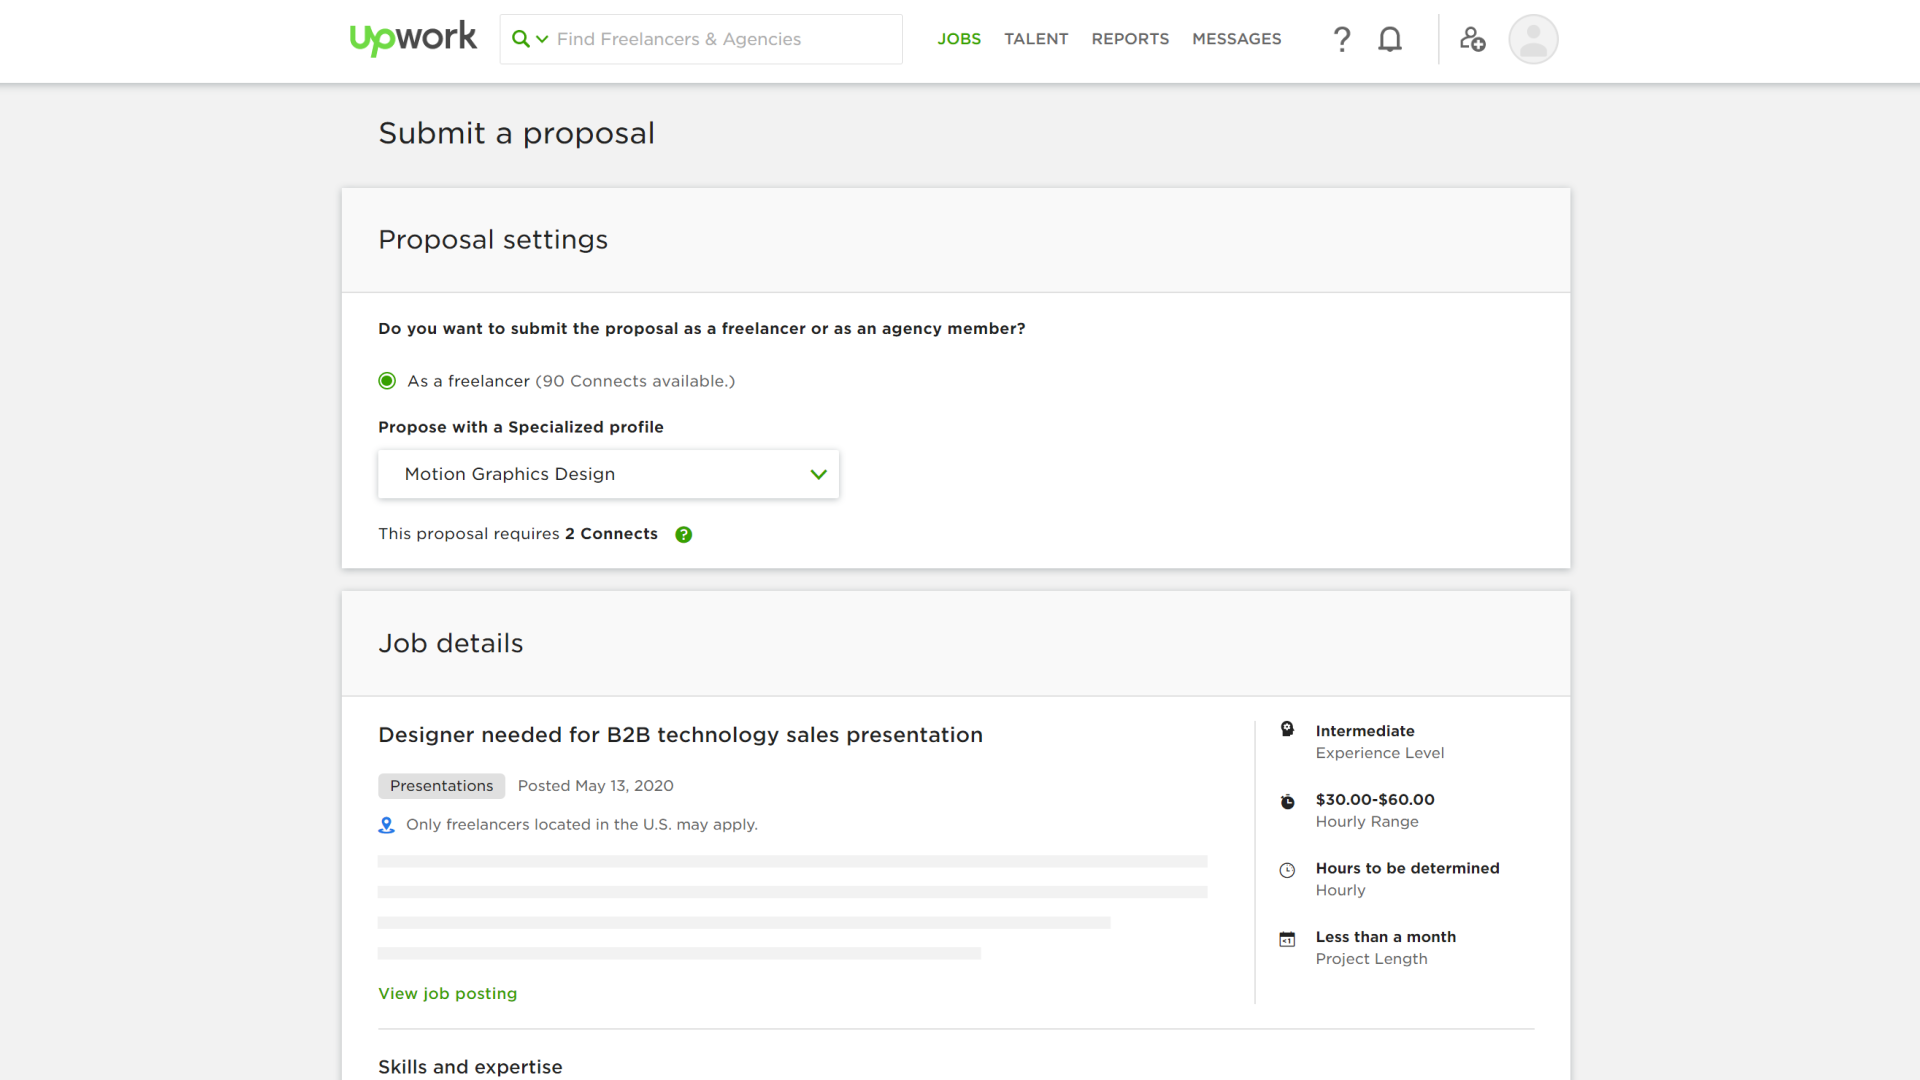Open REPORTS menu item

1130,38
